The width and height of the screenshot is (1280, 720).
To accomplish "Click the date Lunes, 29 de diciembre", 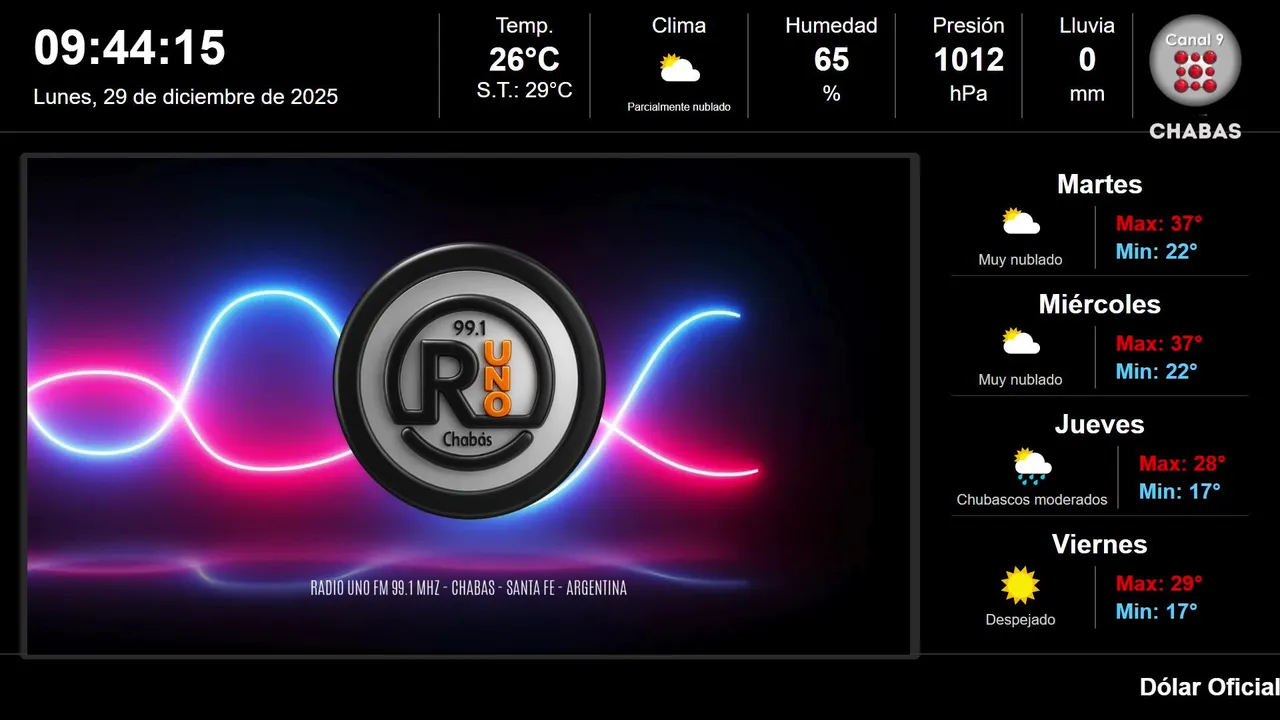I will coord(186,97).
